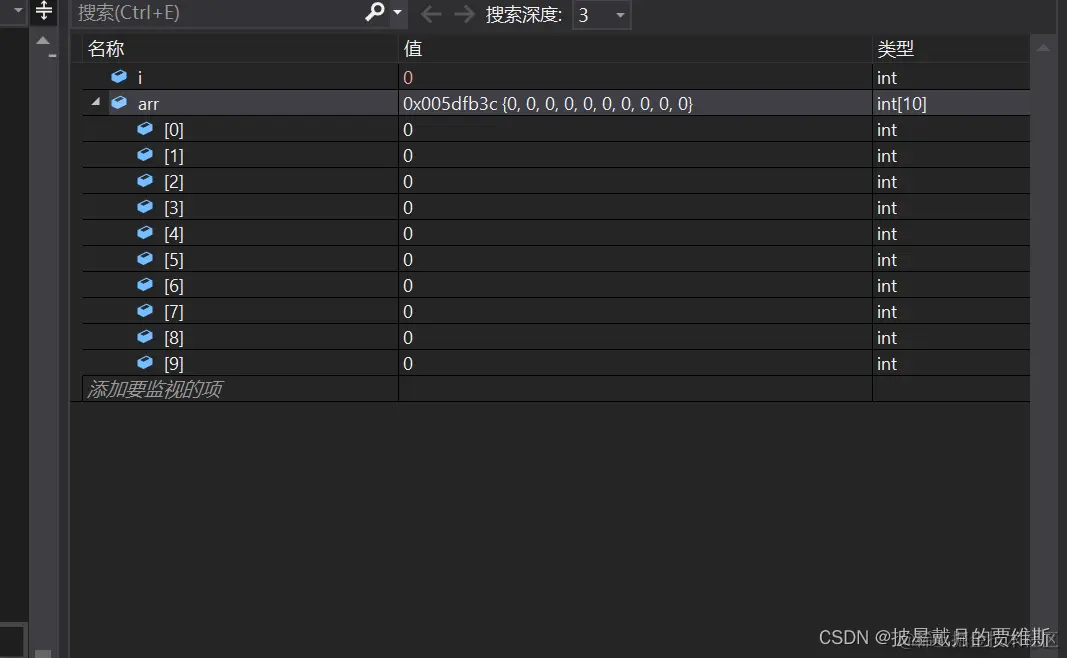Viewport: 1067px width, 658px height.
Task: Select the [5] element name
Action: coord(174,260)
